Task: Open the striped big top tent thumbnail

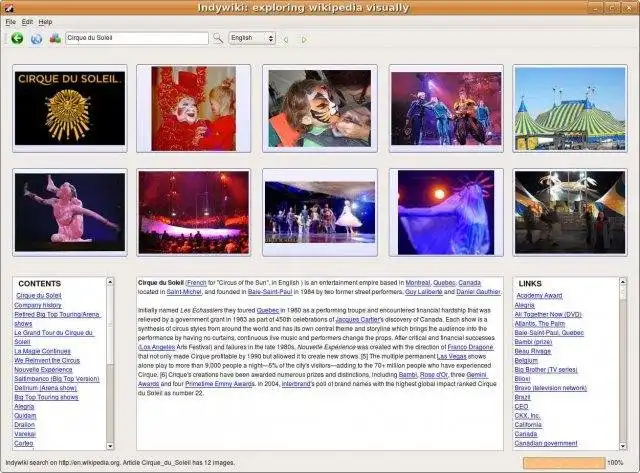Action: (x=570, y=108)
